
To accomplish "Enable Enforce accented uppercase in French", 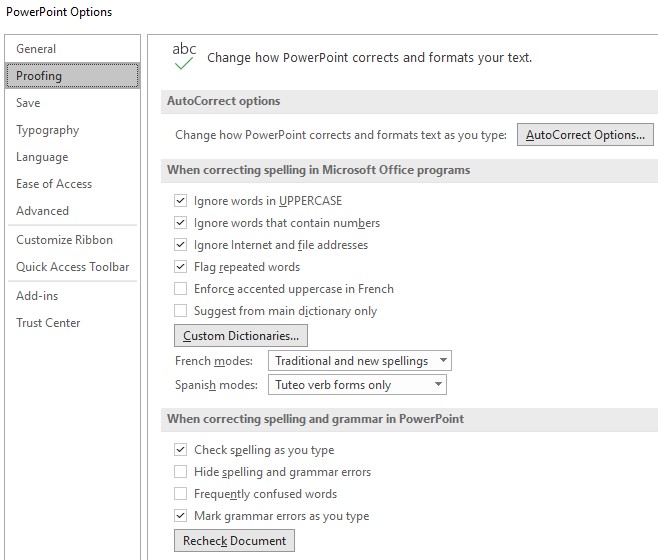I will coord(180,289).
